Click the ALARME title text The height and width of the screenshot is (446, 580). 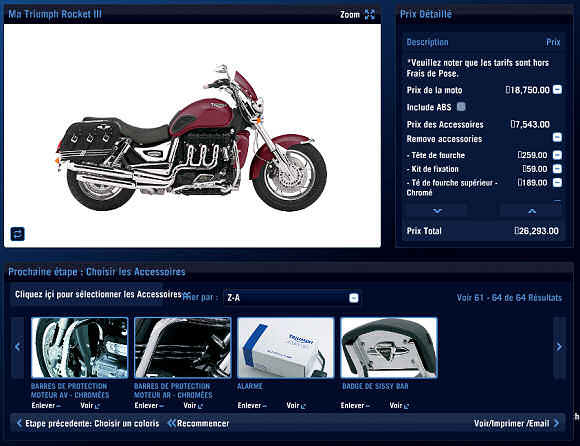[x=250, y=386]
